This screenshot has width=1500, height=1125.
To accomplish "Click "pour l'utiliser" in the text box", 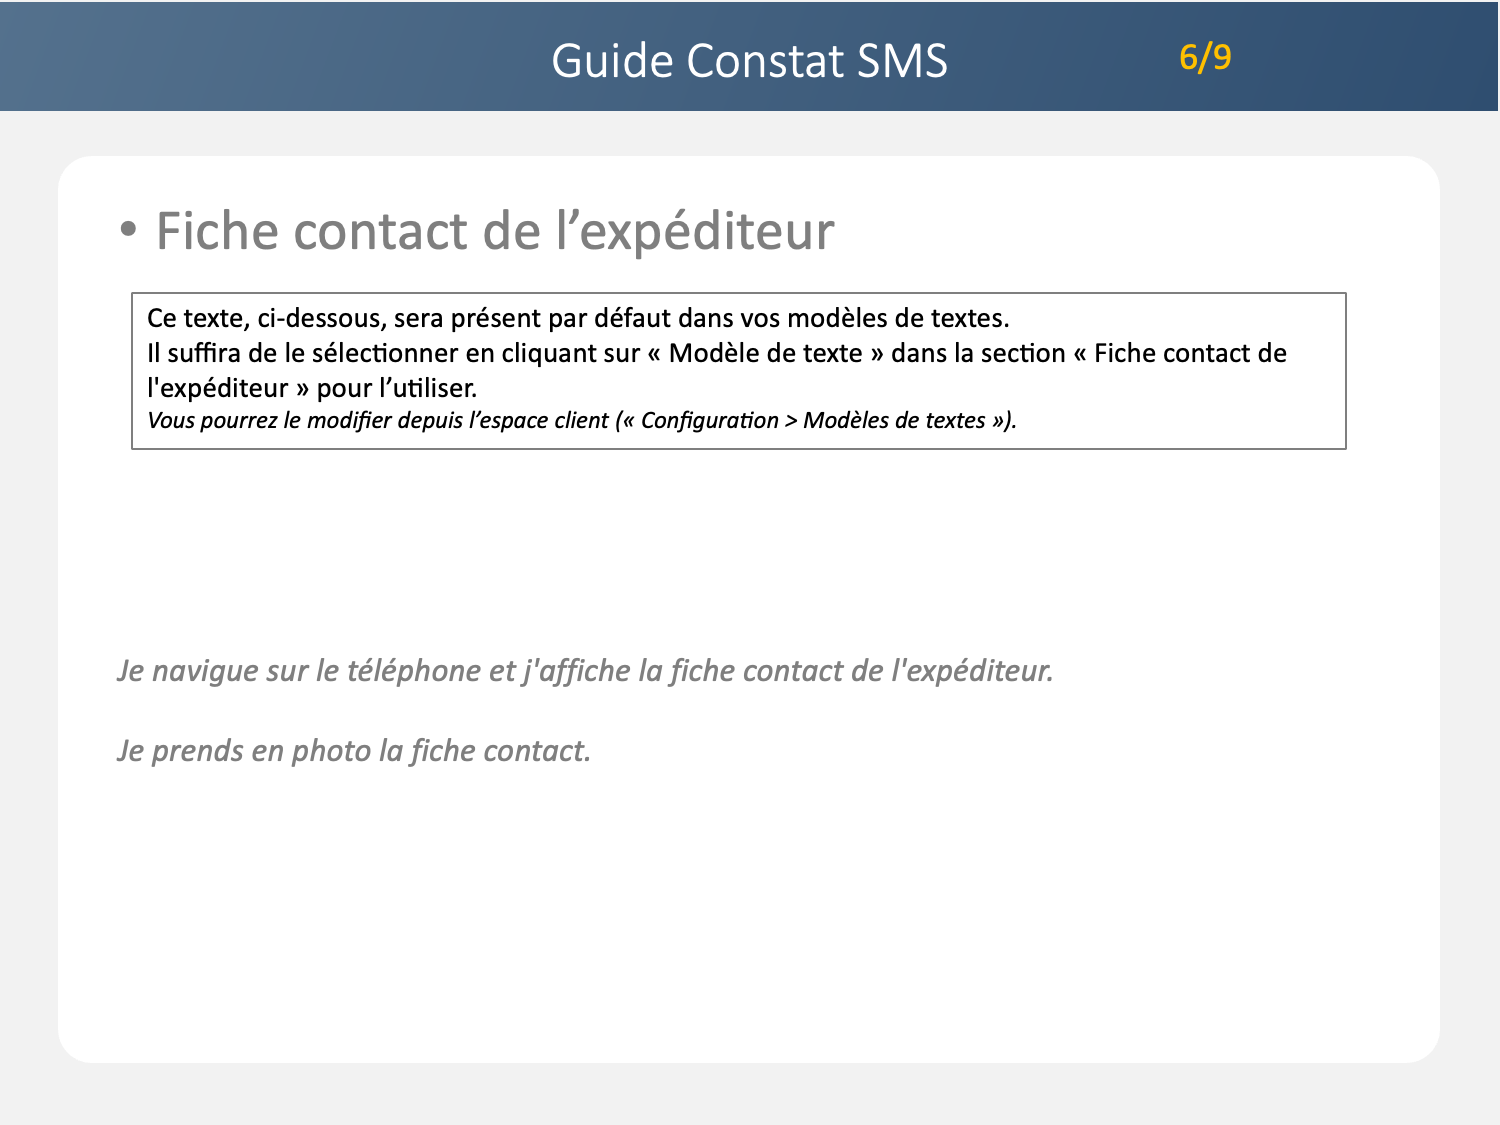I will click(x=397, y=388).
